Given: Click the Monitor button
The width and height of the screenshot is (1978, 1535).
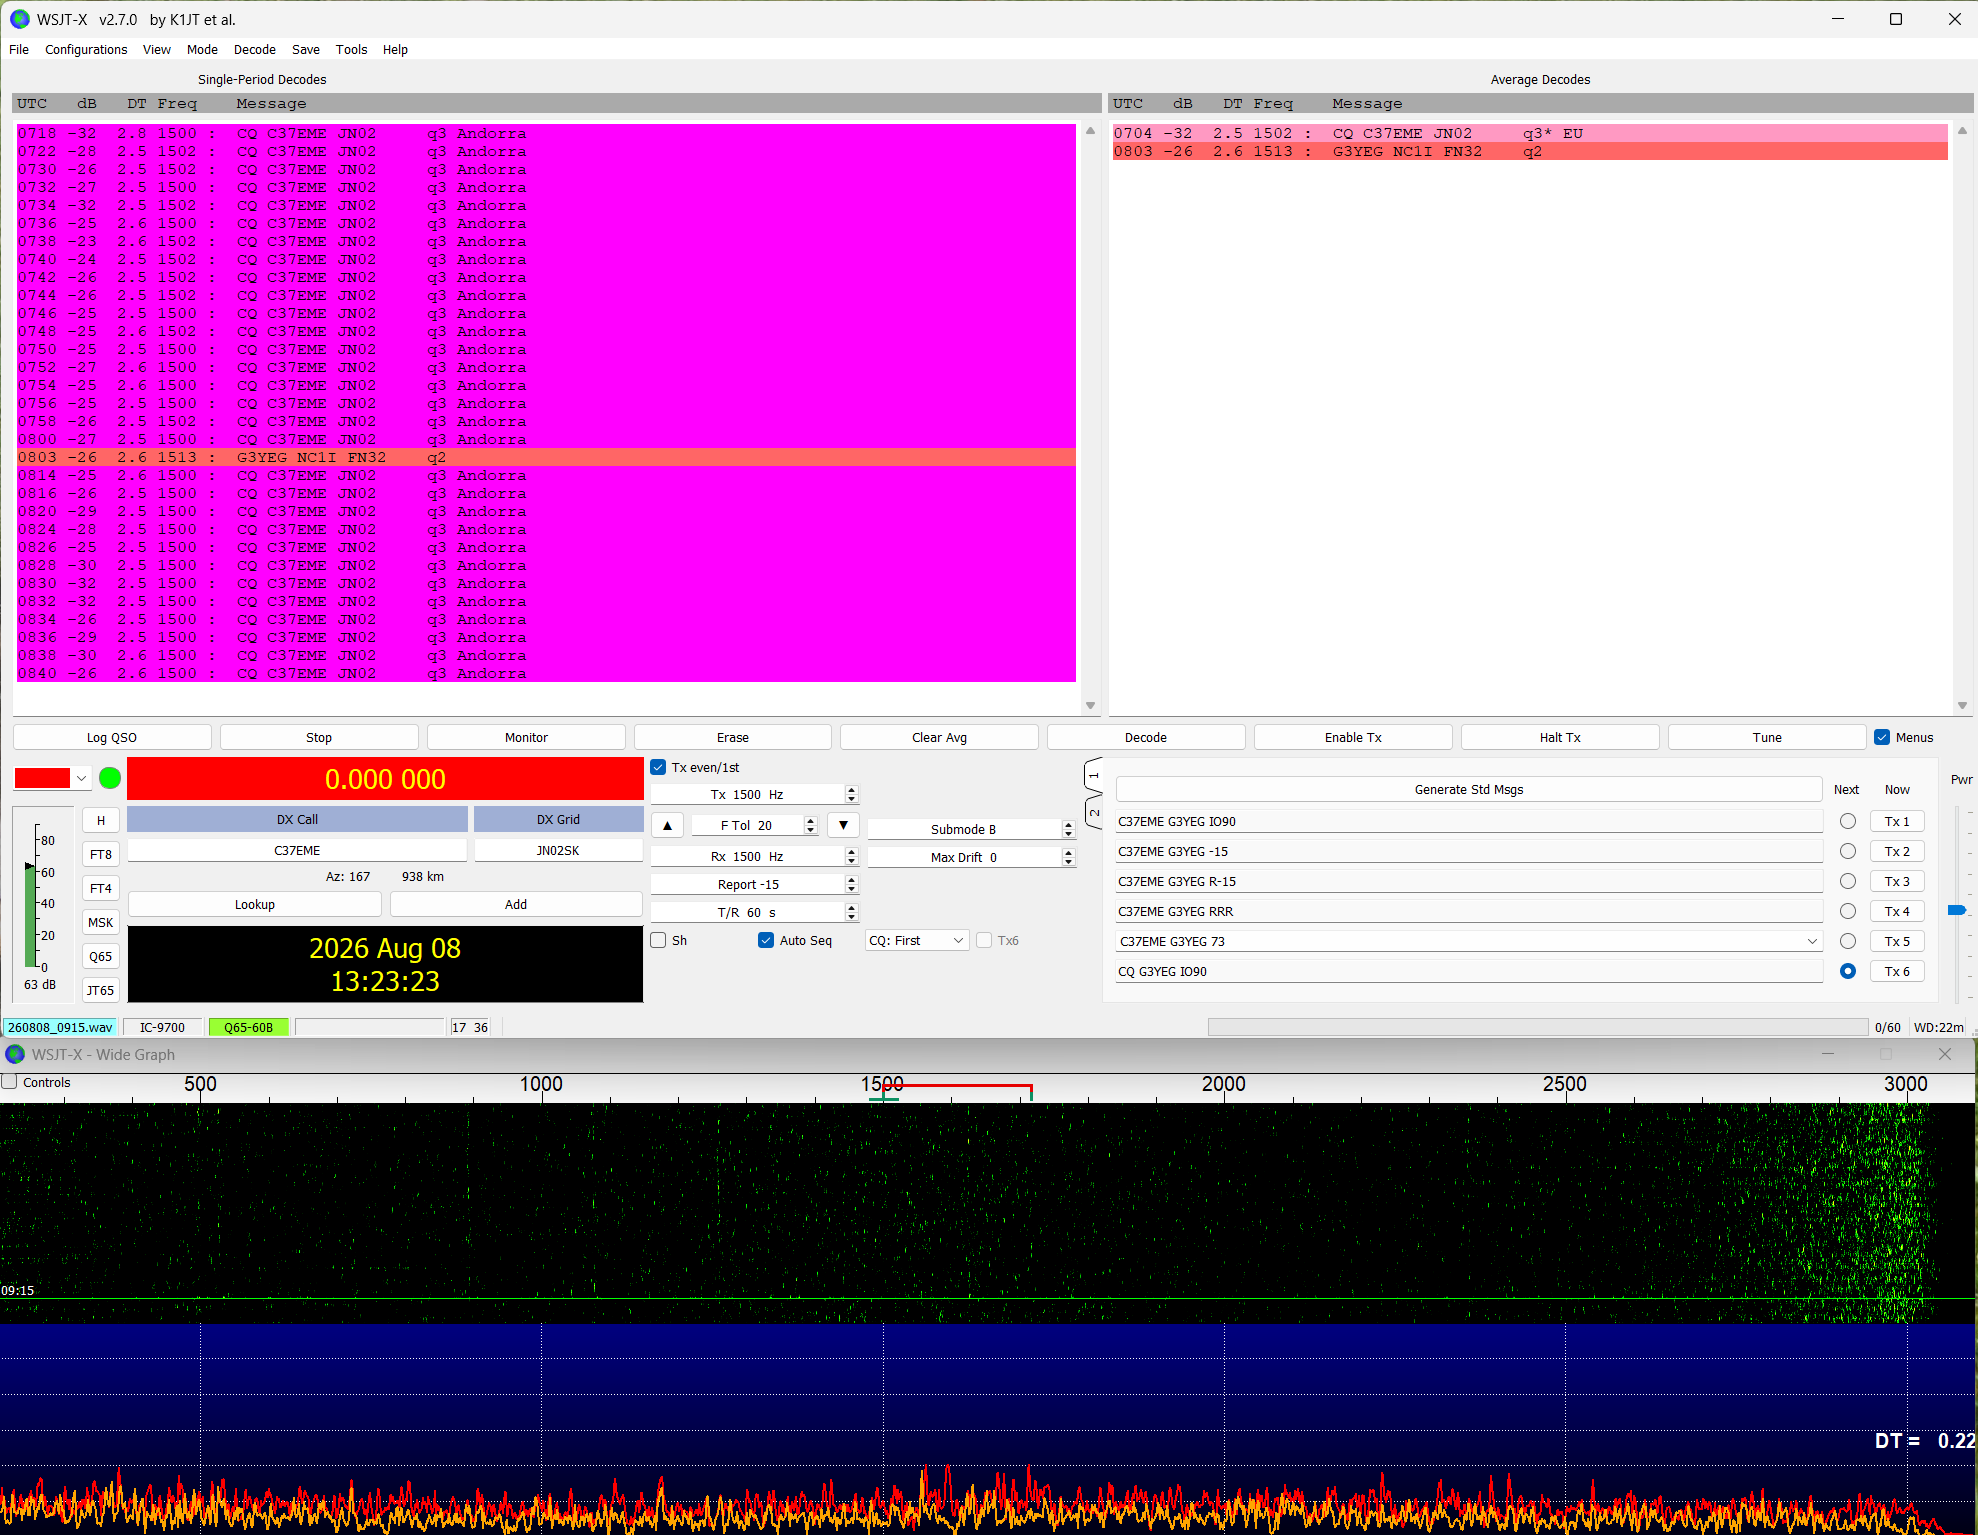Looking at the screenshot, I should pos(526,738).
